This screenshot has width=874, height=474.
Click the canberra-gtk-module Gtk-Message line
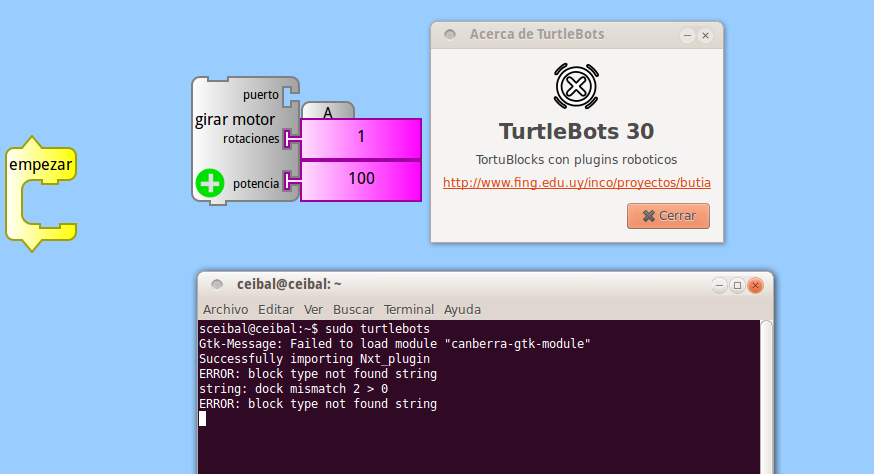395,344
